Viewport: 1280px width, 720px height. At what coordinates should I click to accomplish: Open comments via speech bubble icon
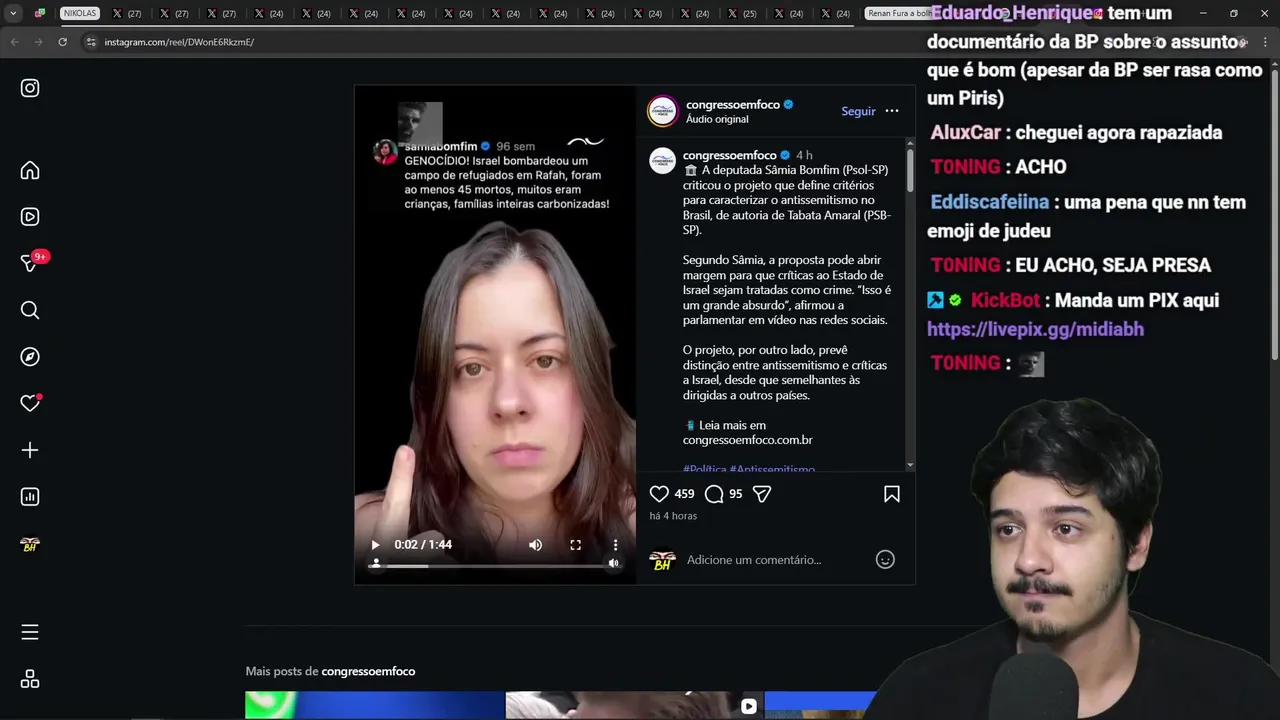714,494
